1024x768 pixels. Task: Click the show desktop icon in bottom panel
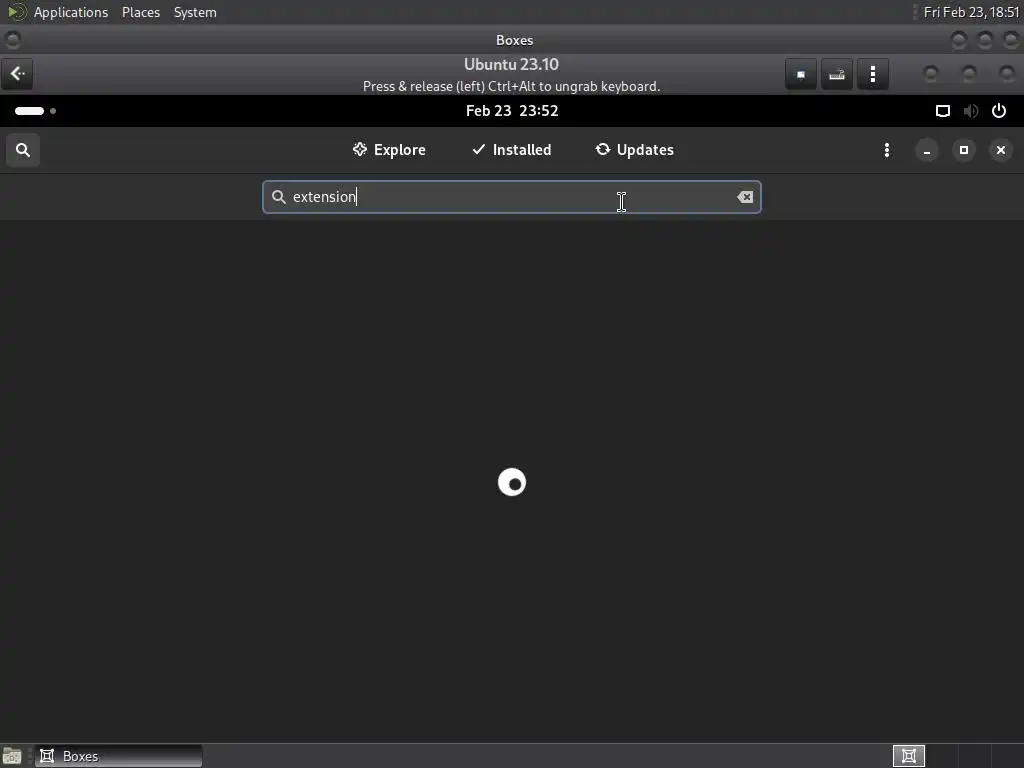click(12, 756)
